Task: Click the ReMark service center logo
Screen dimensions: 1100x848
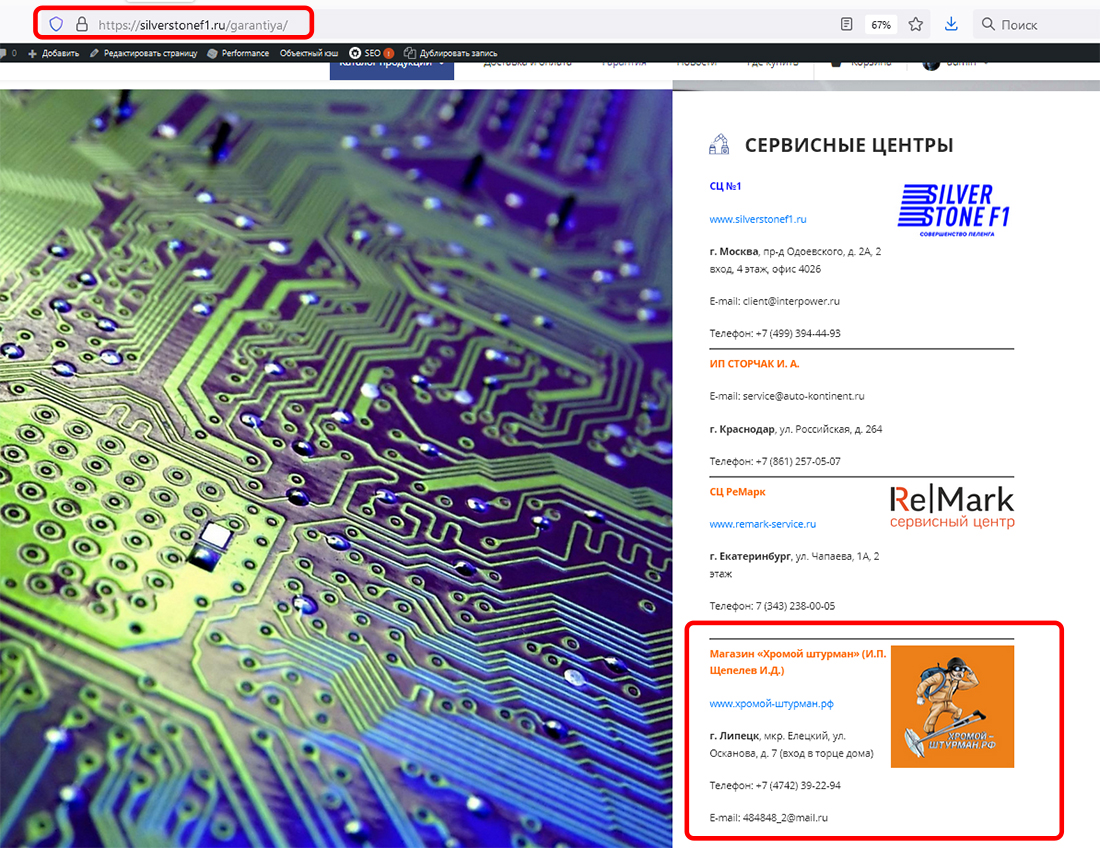Action: coord(952,506)
